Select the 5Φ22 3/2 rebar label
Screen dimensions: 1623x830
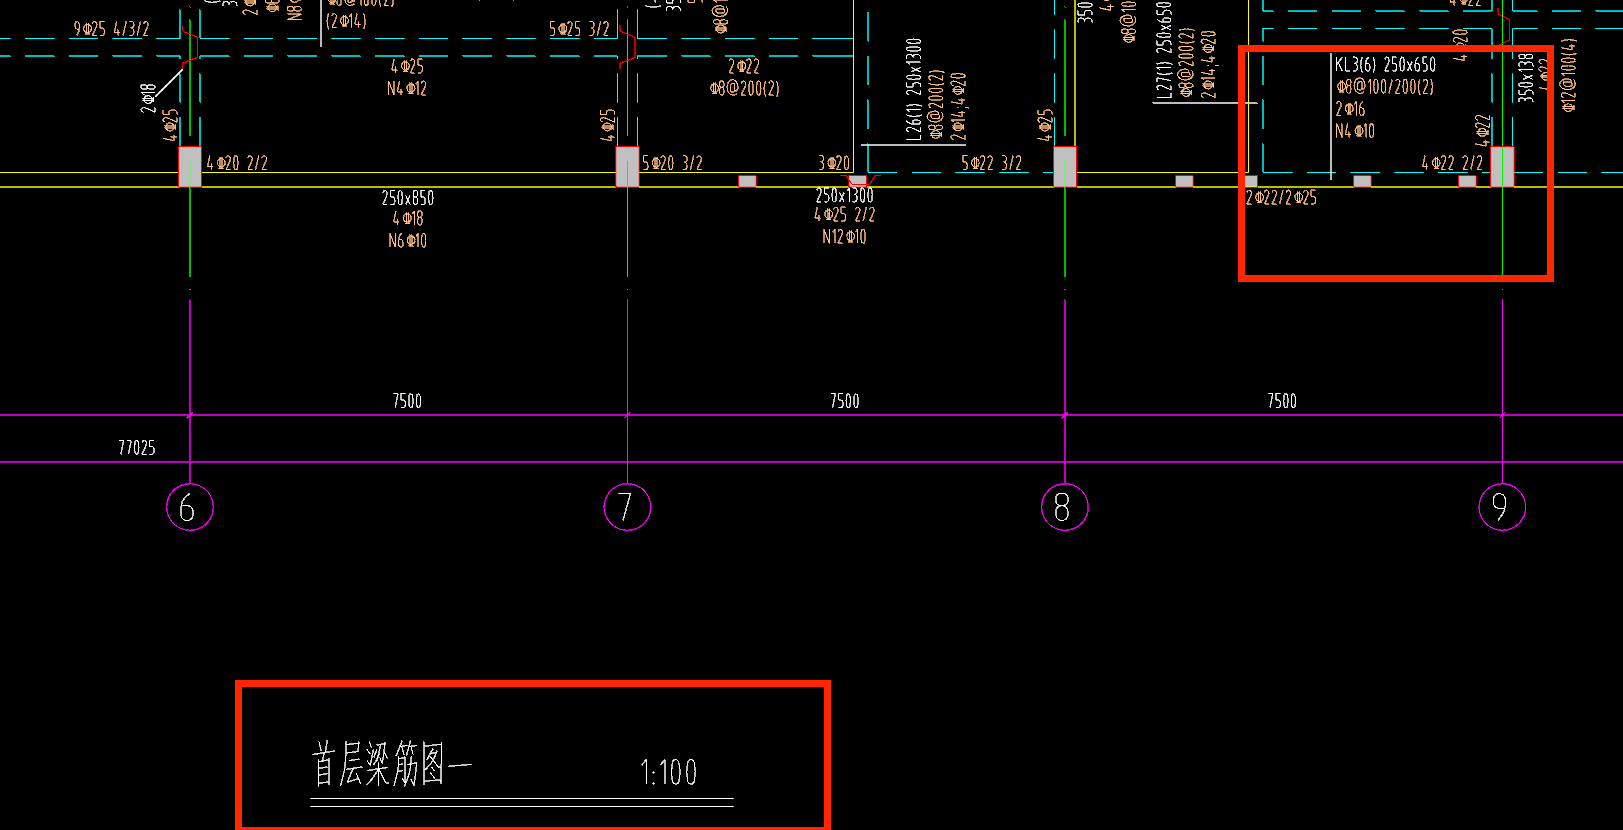pyautogui.click(x=991, y=163)
